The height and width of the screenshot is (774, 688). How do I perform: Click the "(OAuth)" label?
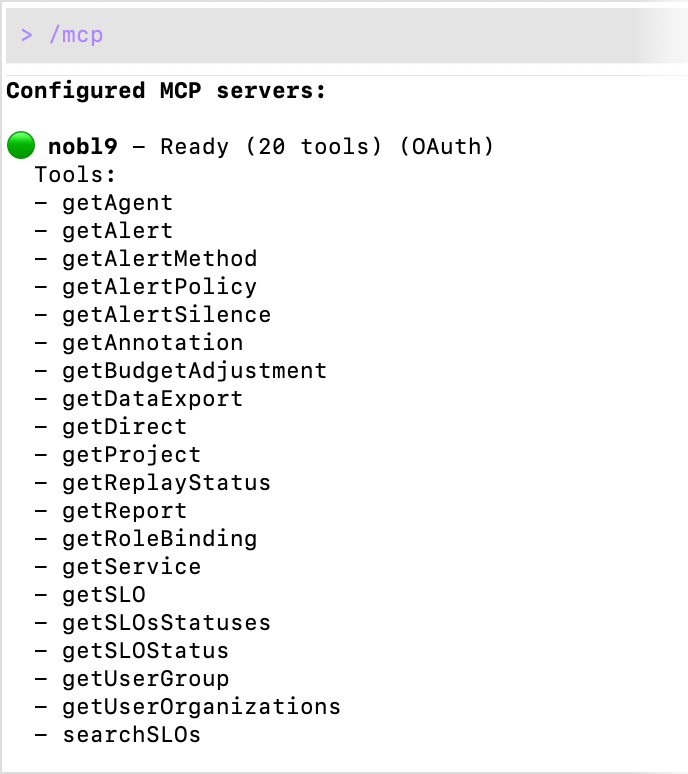click(x=447, y=147)
